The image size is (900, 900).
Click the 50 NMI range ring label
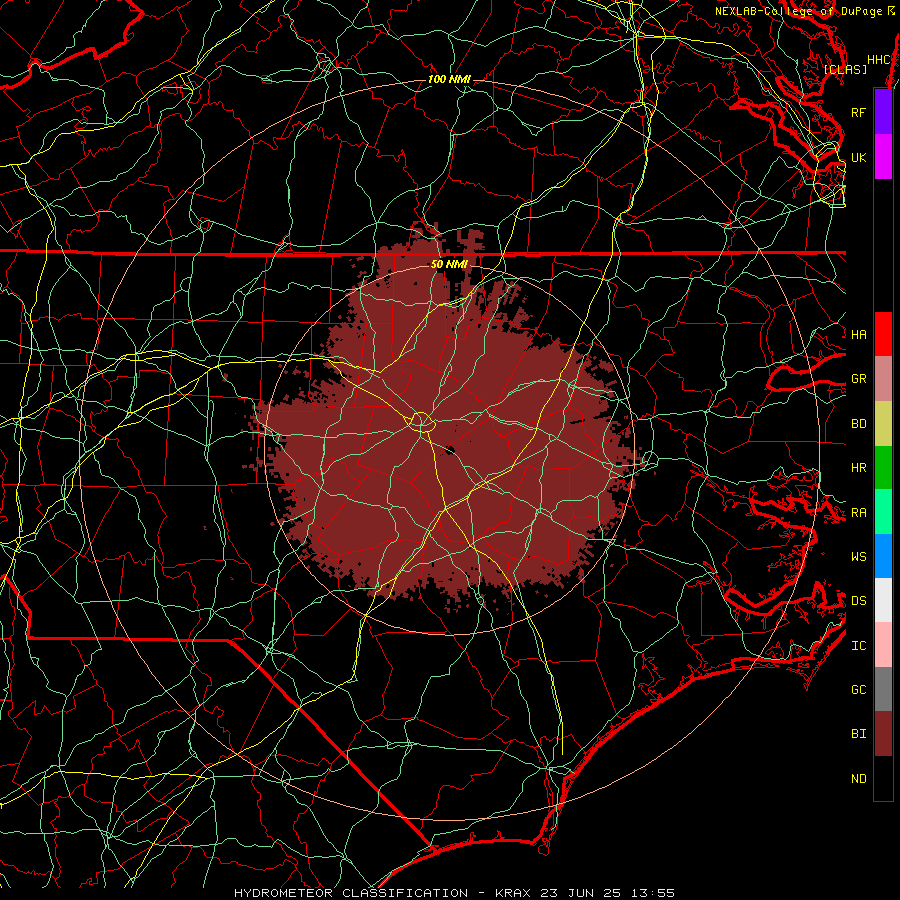click(x=449, y=264)
